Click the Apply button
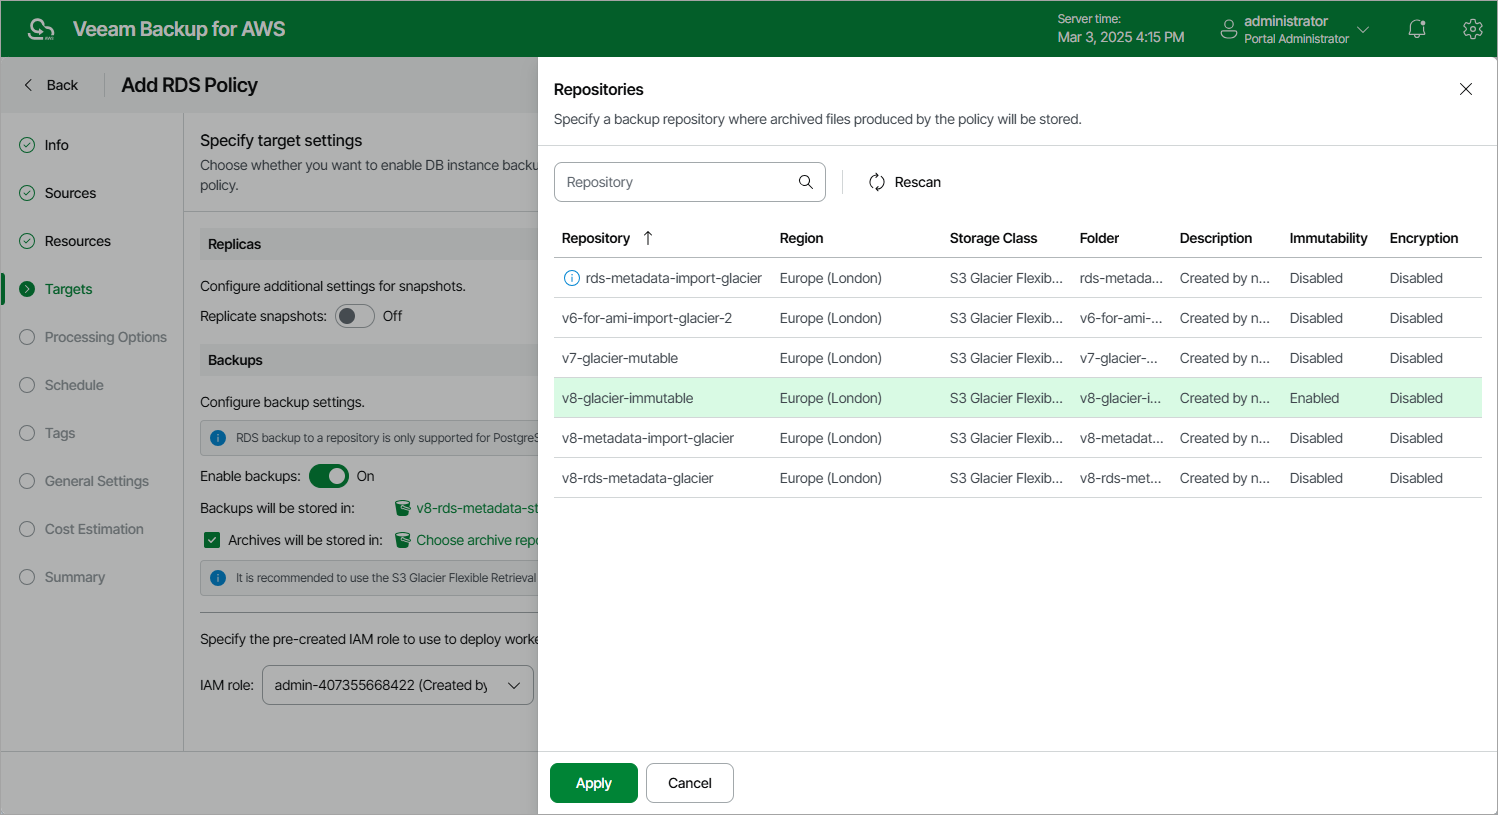The width and height of the screenshot is (1498, 815). coord(593,783)
